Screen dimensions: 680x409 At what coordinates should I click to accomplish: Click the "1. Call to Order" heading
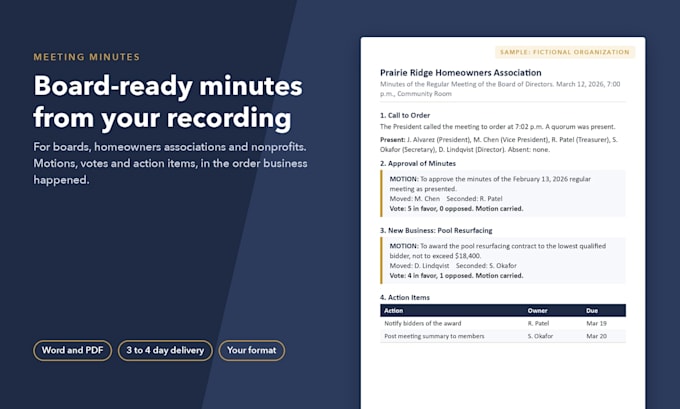tap(405, 115)
